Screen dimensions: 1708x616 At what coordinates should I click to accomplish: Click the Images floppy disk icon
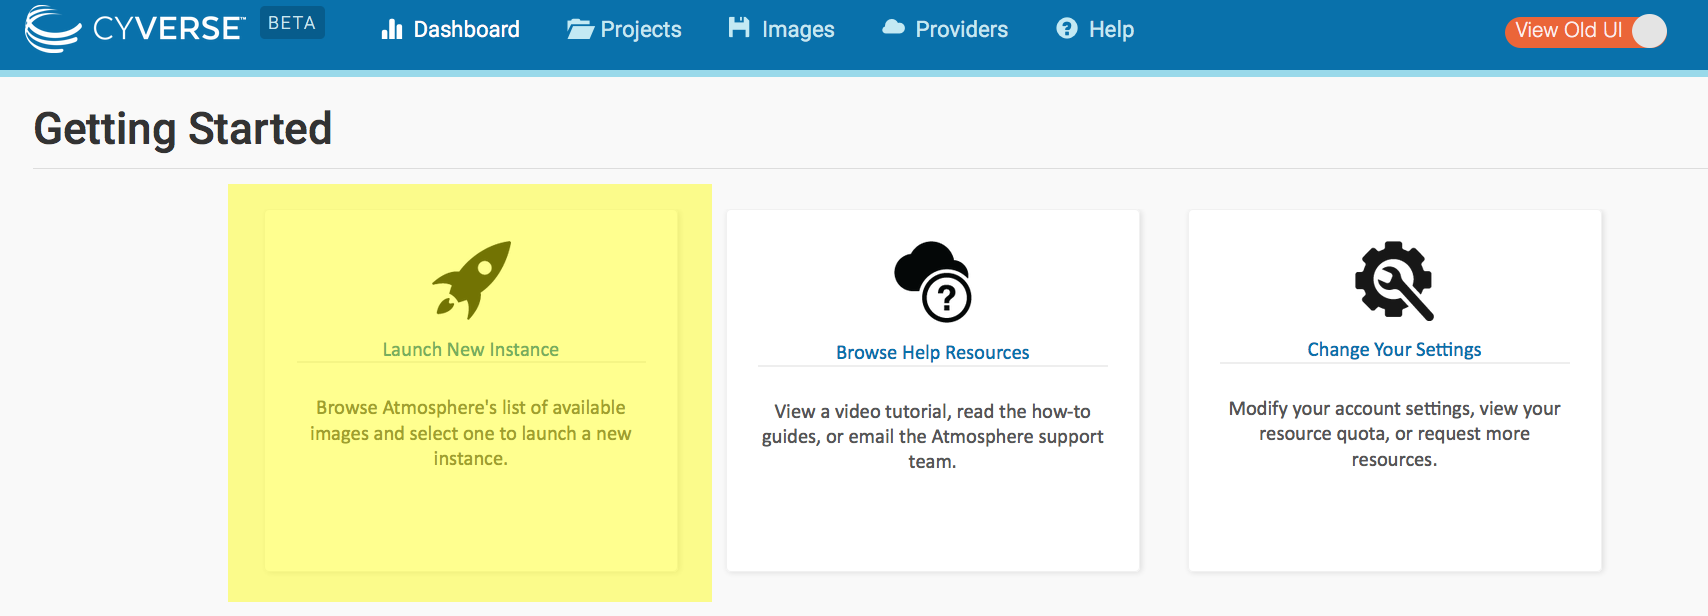[739, 28]
